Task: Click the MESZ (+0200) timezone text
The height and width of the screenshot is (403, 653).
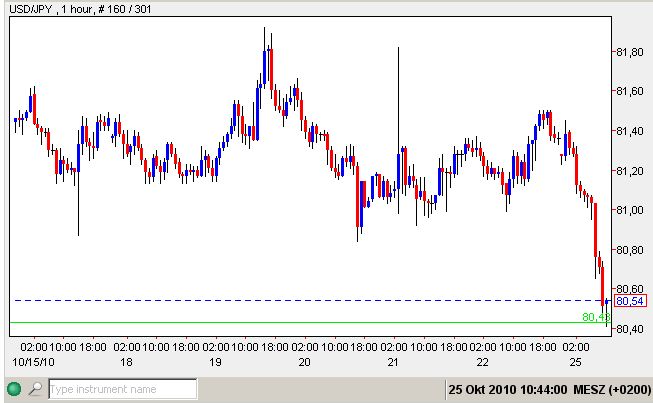Action: pyautogui.click(x=612, y=390)
